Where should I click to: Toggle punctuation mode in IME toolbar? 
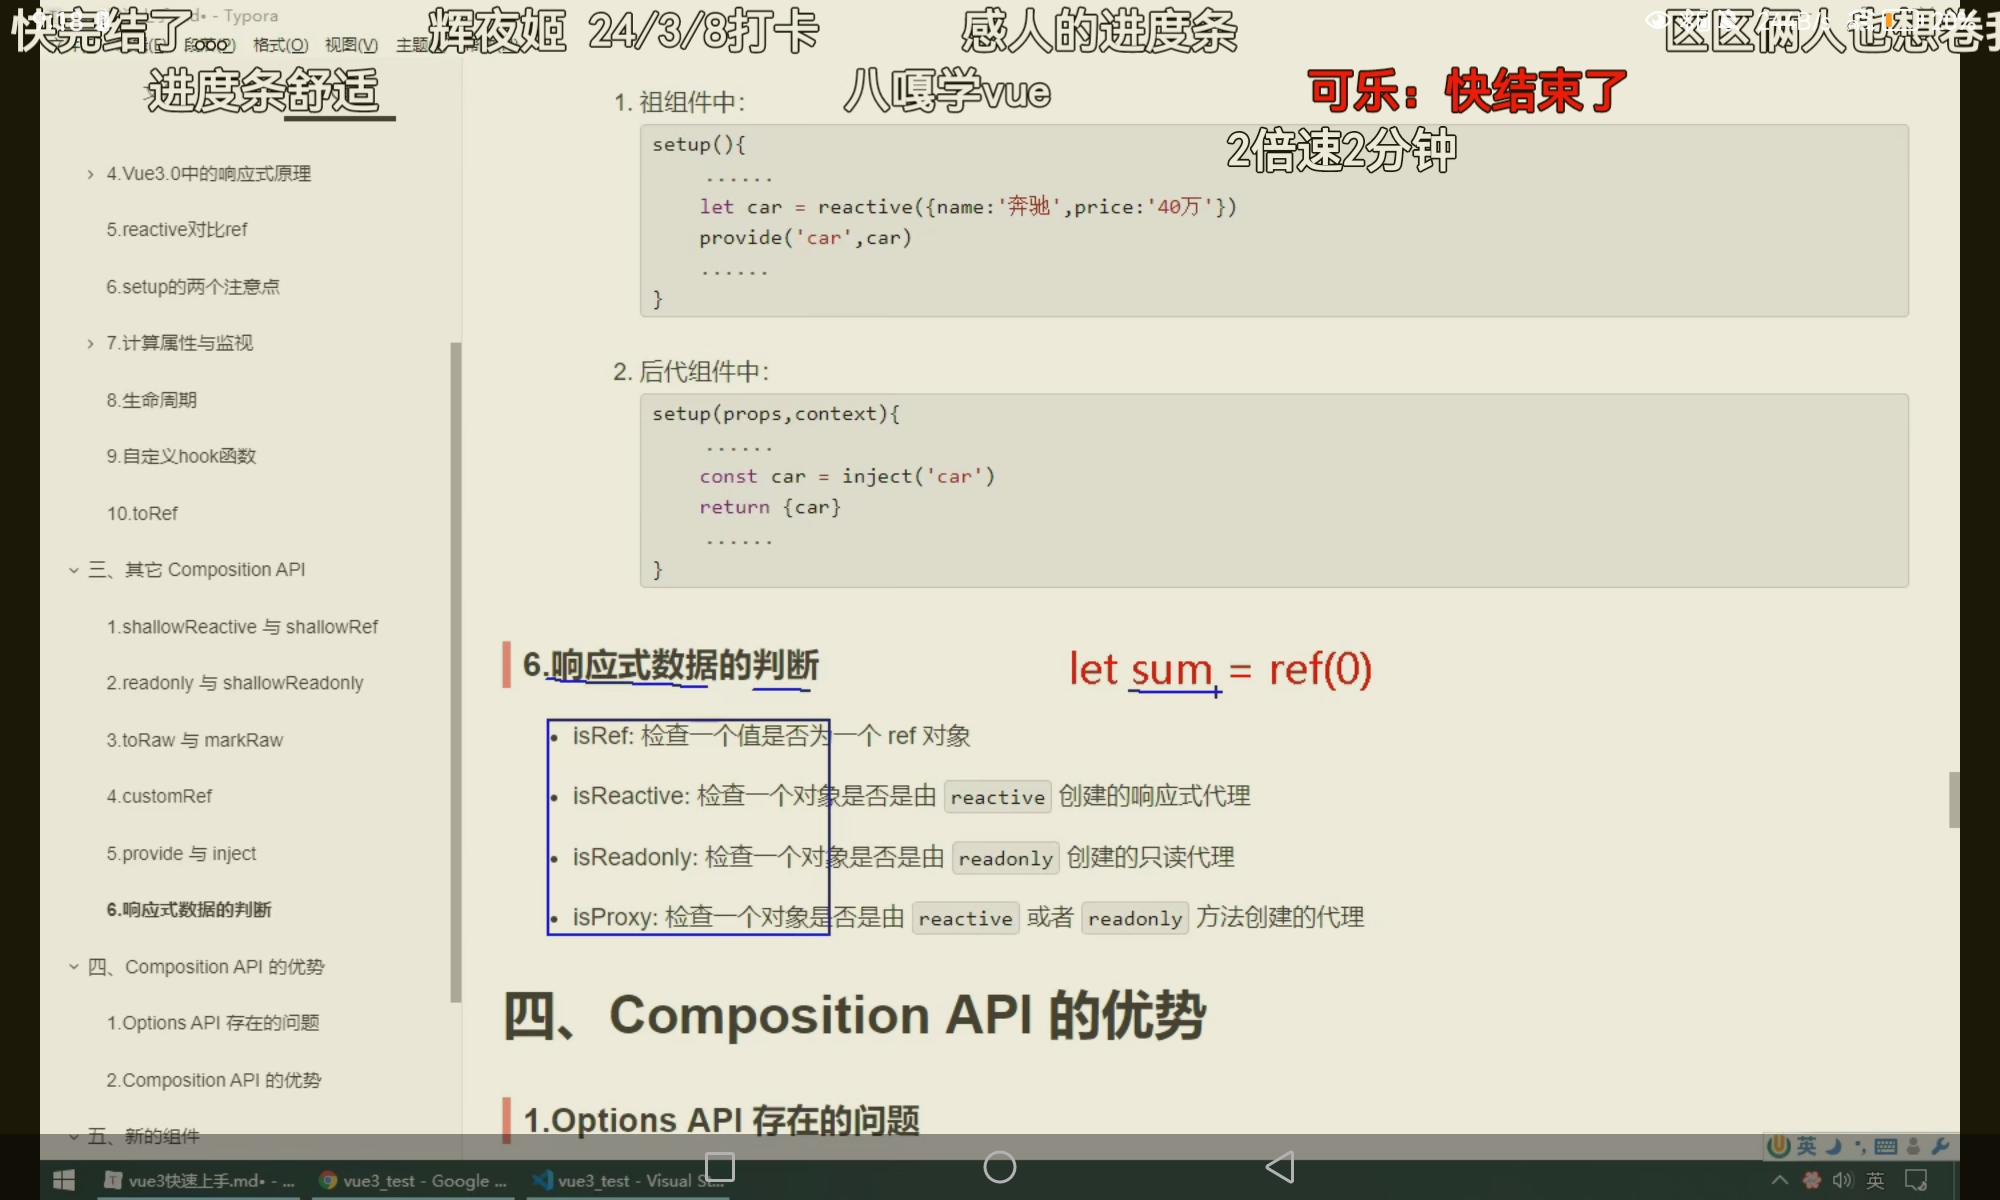1860,1146
